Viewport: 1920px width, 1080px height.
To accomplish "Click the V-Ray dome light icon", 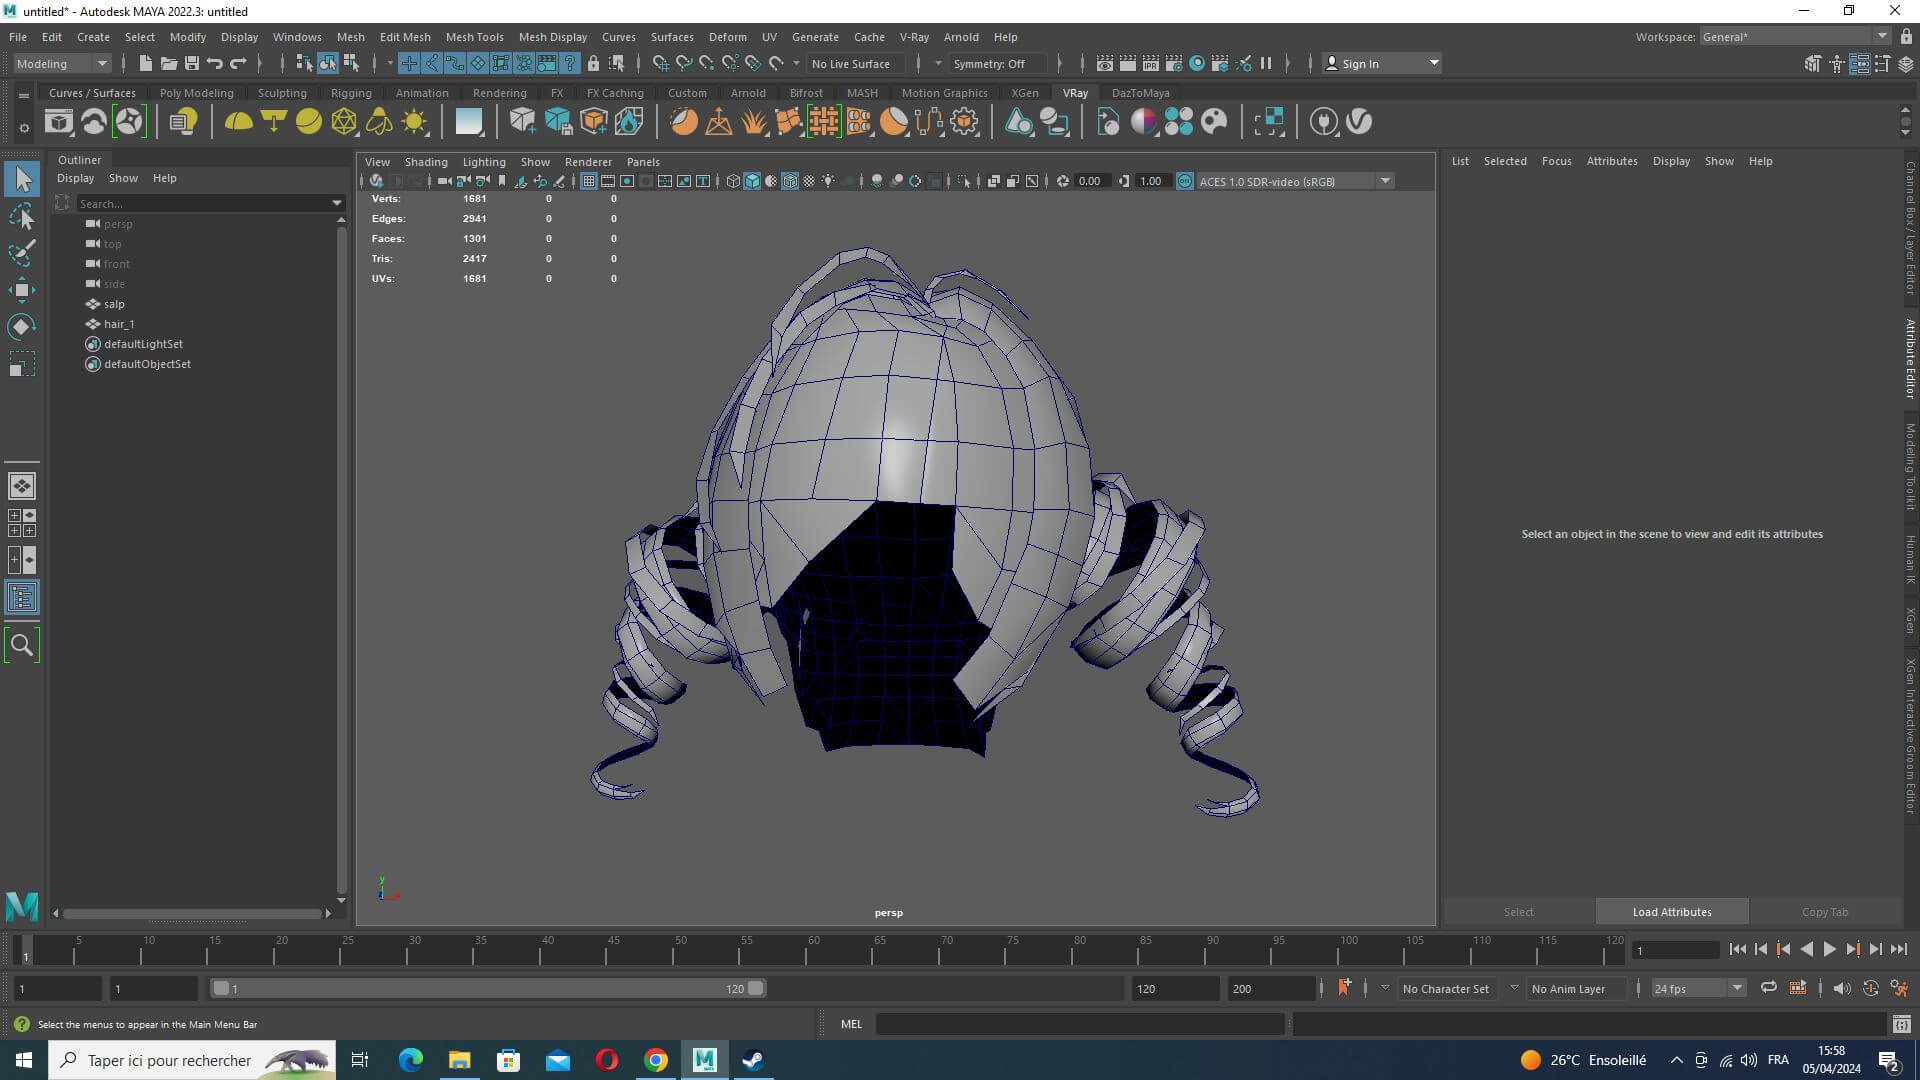I will coord(238,122).
